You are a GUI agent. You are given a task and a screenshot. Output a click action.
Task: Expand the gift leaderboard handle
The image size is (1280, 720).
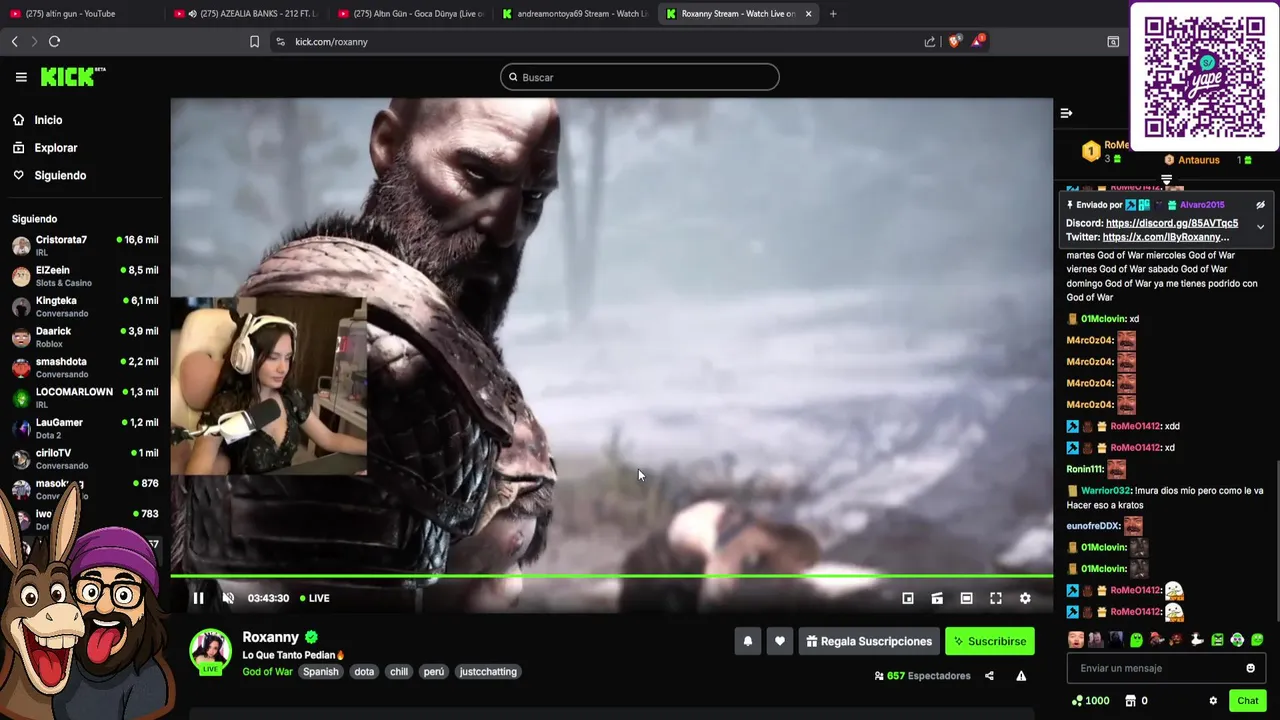(x=1166, y=179)
